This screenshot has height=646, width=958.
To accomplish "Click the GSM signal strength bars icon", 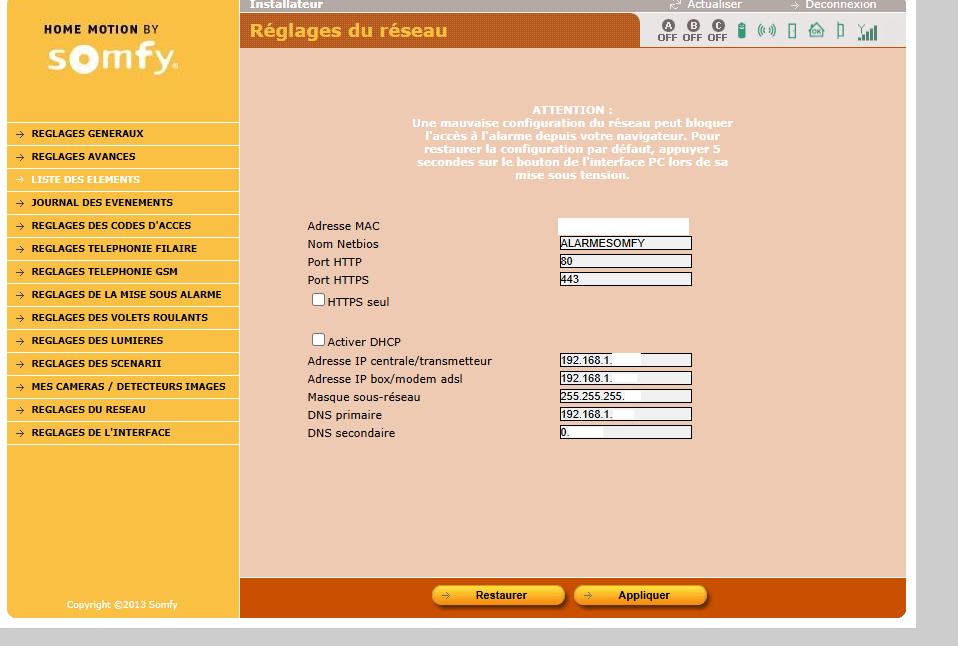I will click(867, 32).
